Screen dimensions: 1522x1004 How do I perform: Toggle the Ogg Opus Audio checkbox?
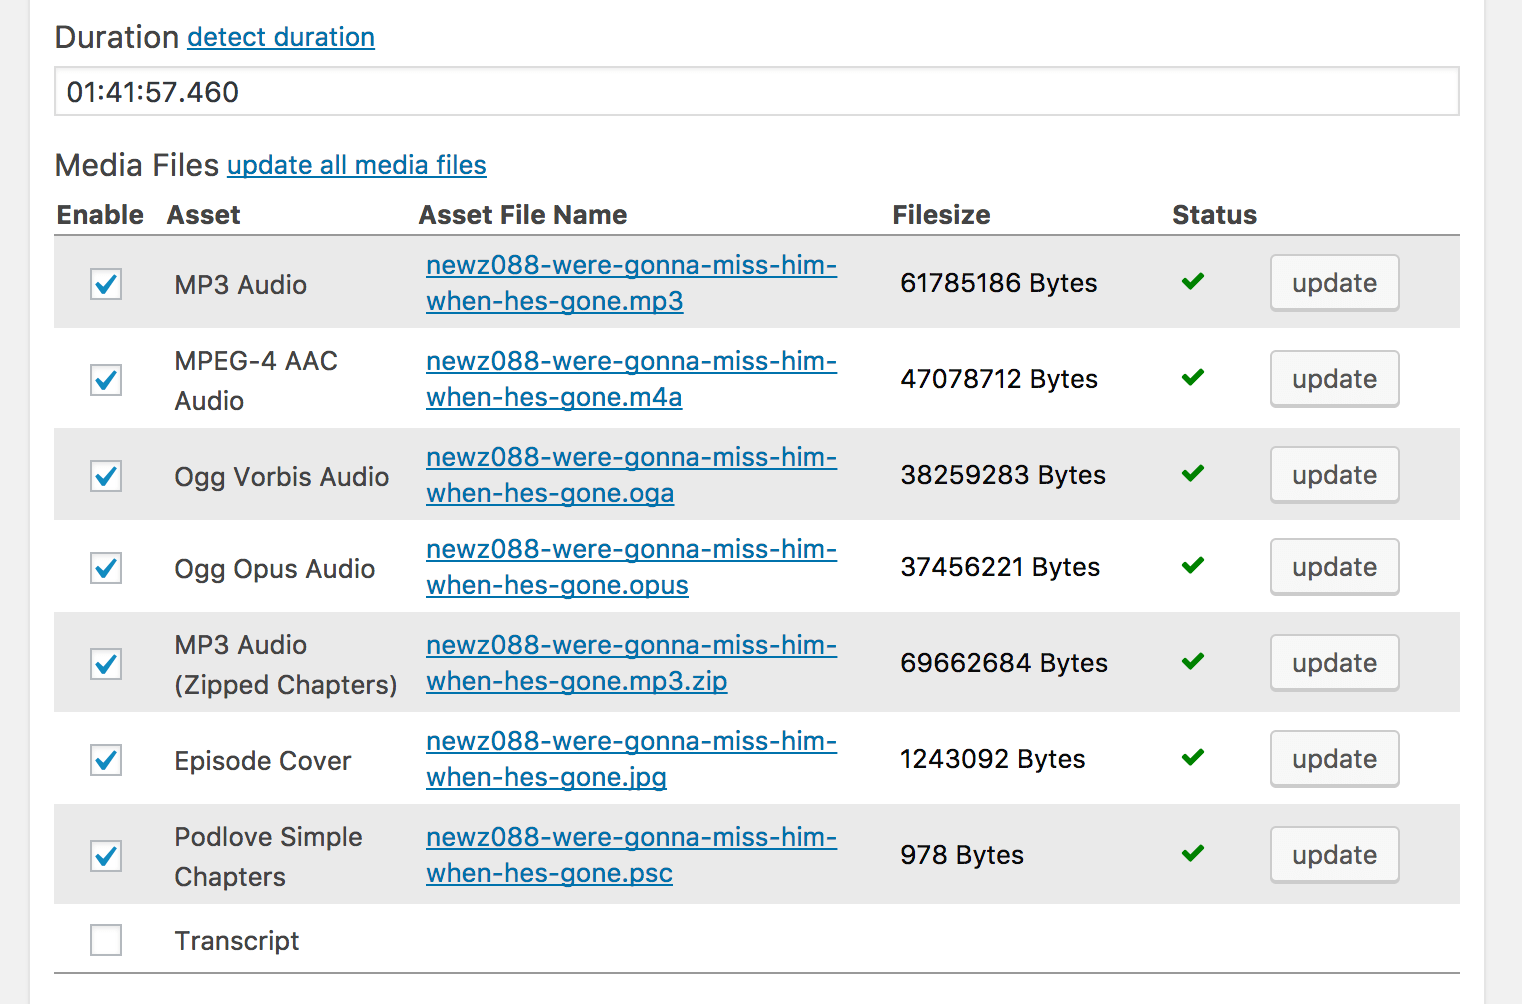(x=106, y=568)
